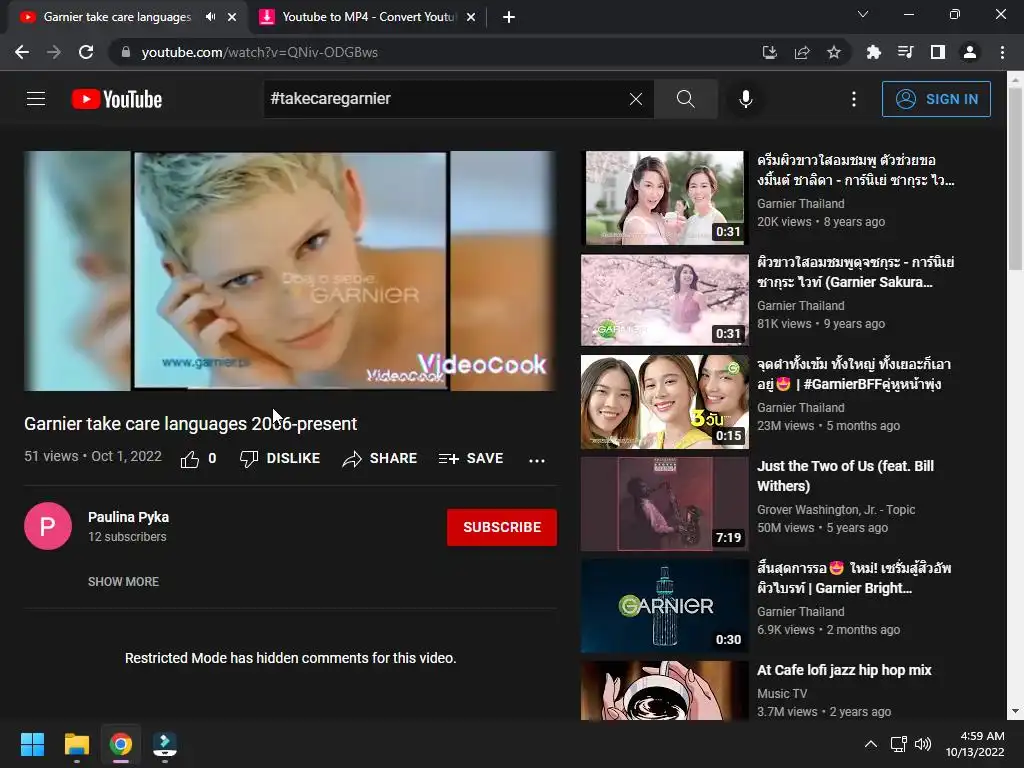The image size is (1024, 768).
Task: Open the At Cafe lofi coffee thumbnail
Action: pyautogui.click(x=664, y=690)
